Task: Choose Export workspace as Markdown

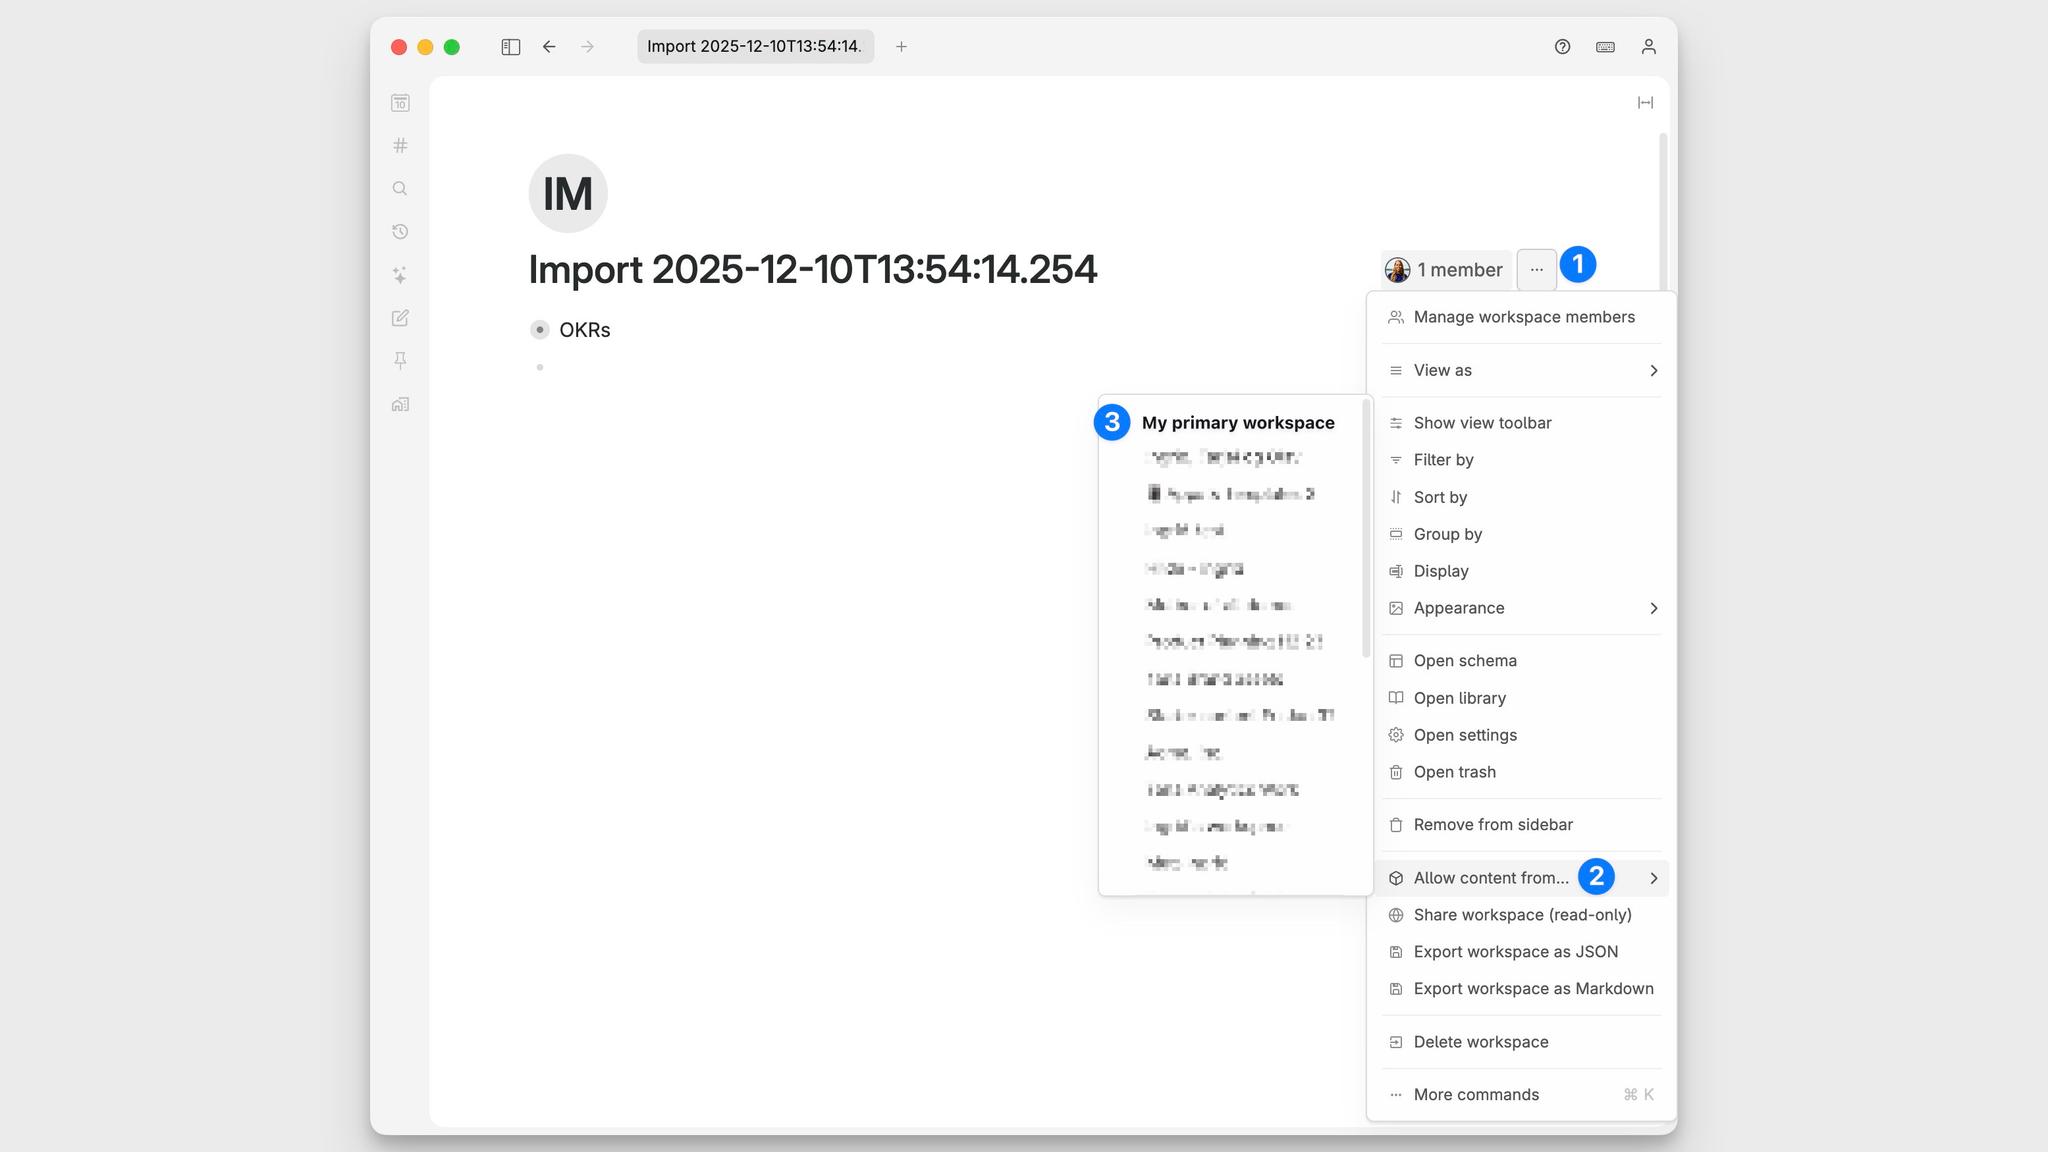Action: (x=1523, y=989)
